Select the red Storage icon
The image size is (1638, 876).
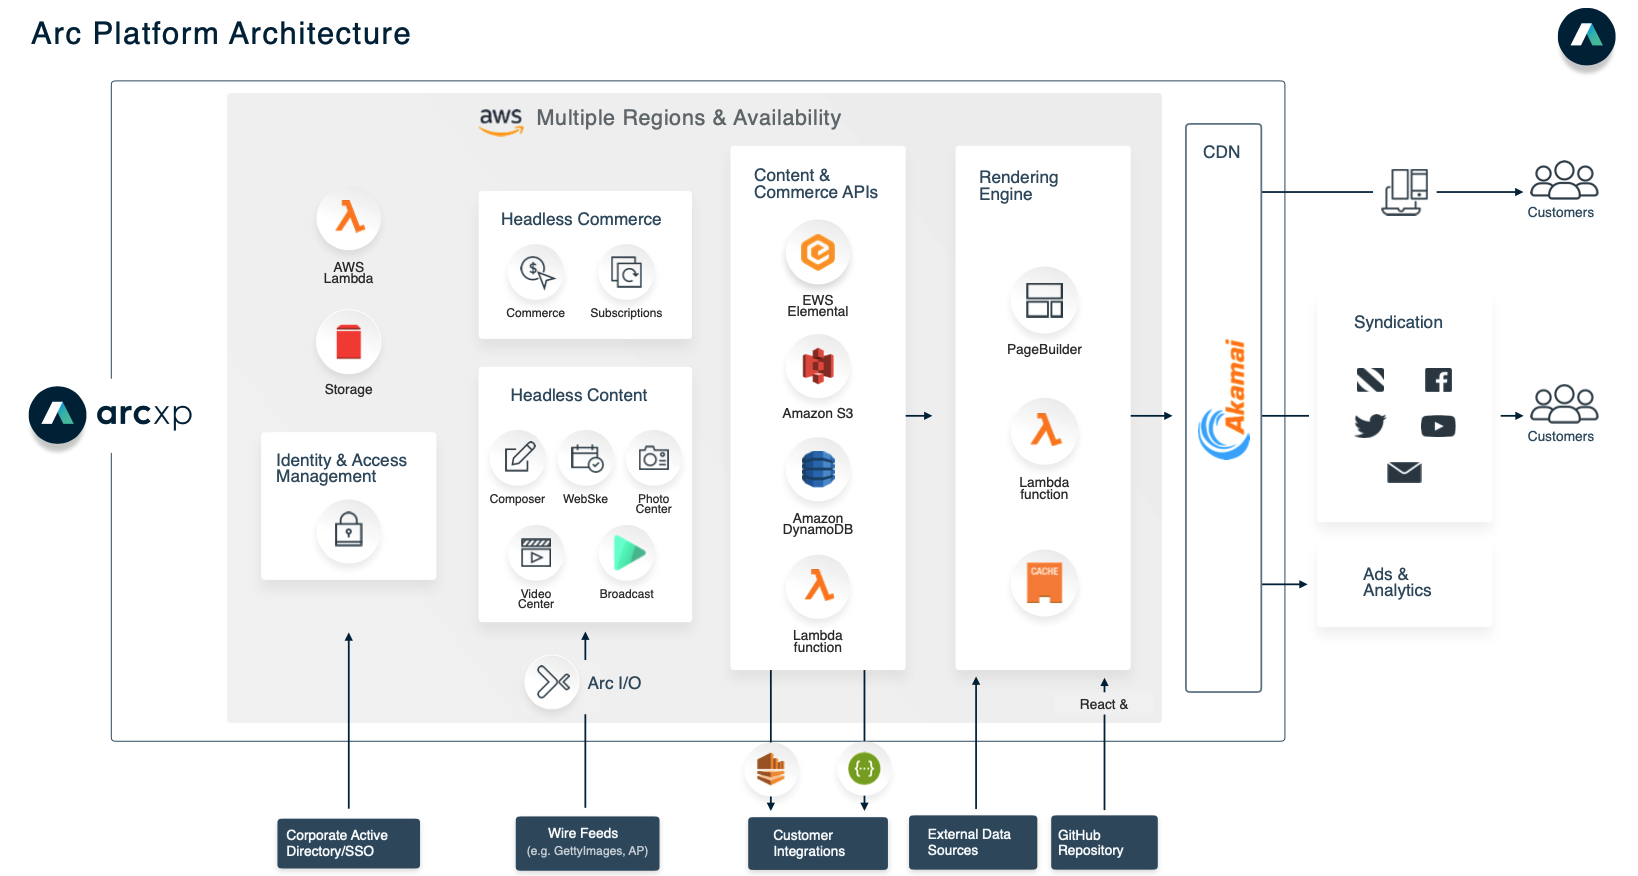click(x=349, y=342)
